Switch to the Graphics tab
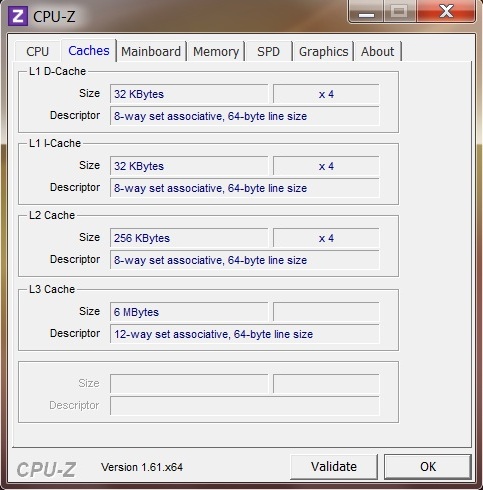Screen dimensions: 483x490 323,52
